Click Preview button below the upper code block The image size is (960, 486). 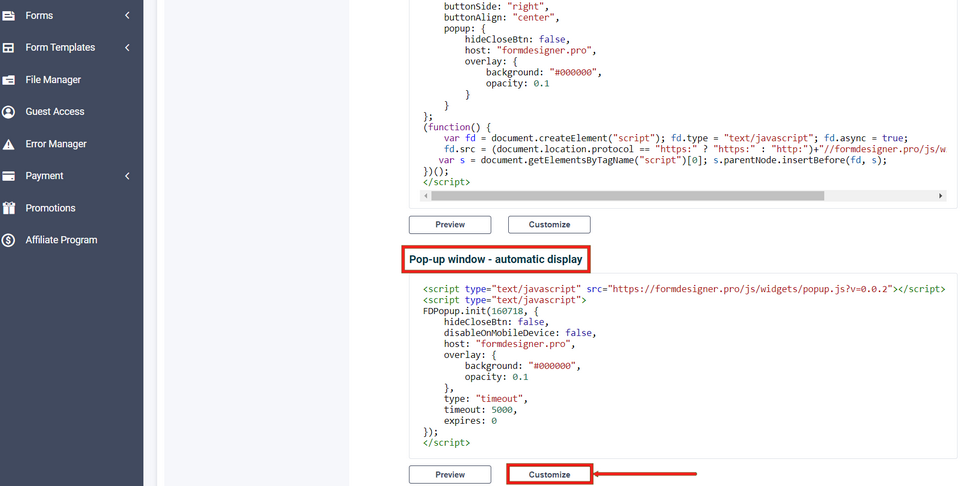click(x=450, y=225)
